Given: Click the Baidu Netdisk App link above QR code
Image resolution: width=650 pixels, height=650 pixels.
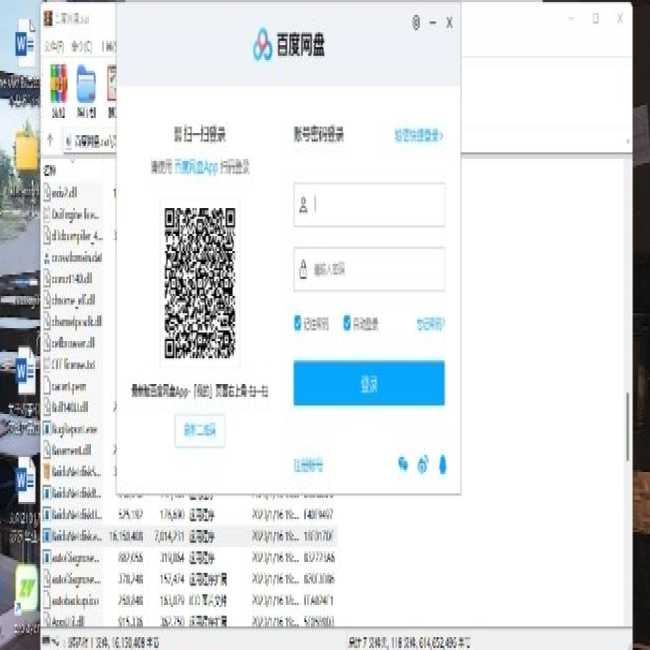Looking at the screenshot, I should [x=196, y=167].
